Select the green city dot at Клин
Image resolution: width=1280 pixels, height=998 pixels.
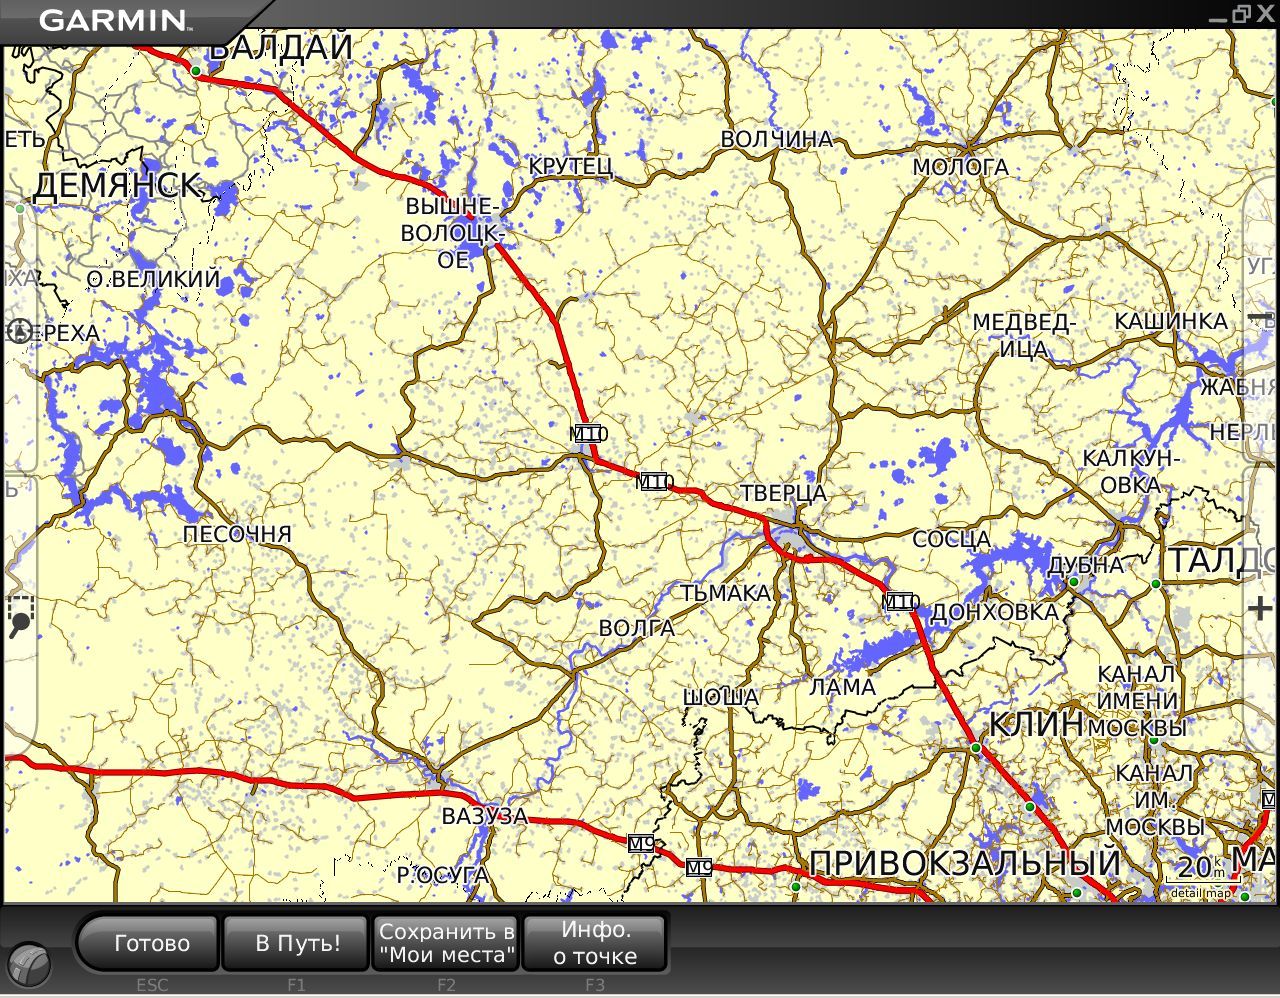click(x=975, y=748)
